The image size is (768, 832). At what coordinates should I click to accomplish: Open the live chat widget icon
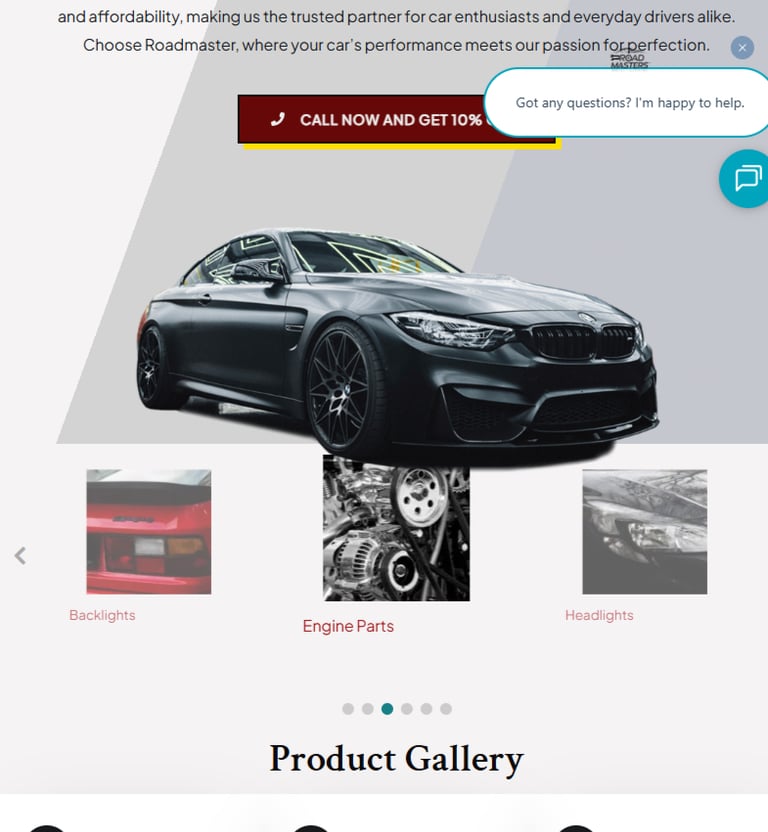click(x=745, y=179)
